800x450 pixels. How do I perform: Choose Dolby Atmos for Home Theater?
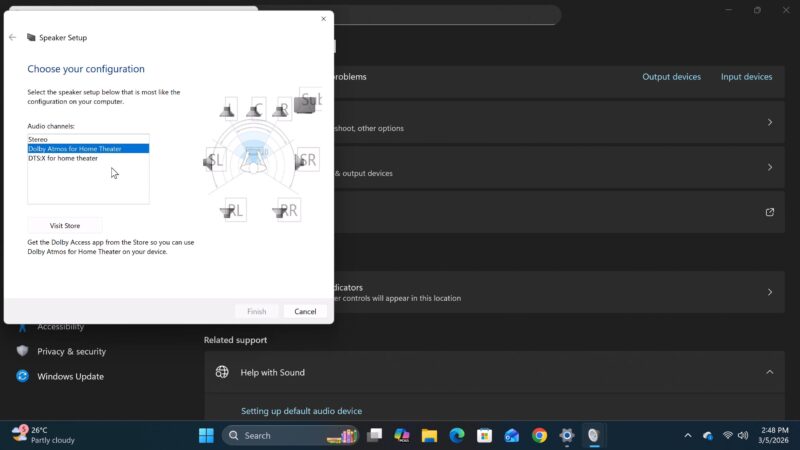[75, 149]
